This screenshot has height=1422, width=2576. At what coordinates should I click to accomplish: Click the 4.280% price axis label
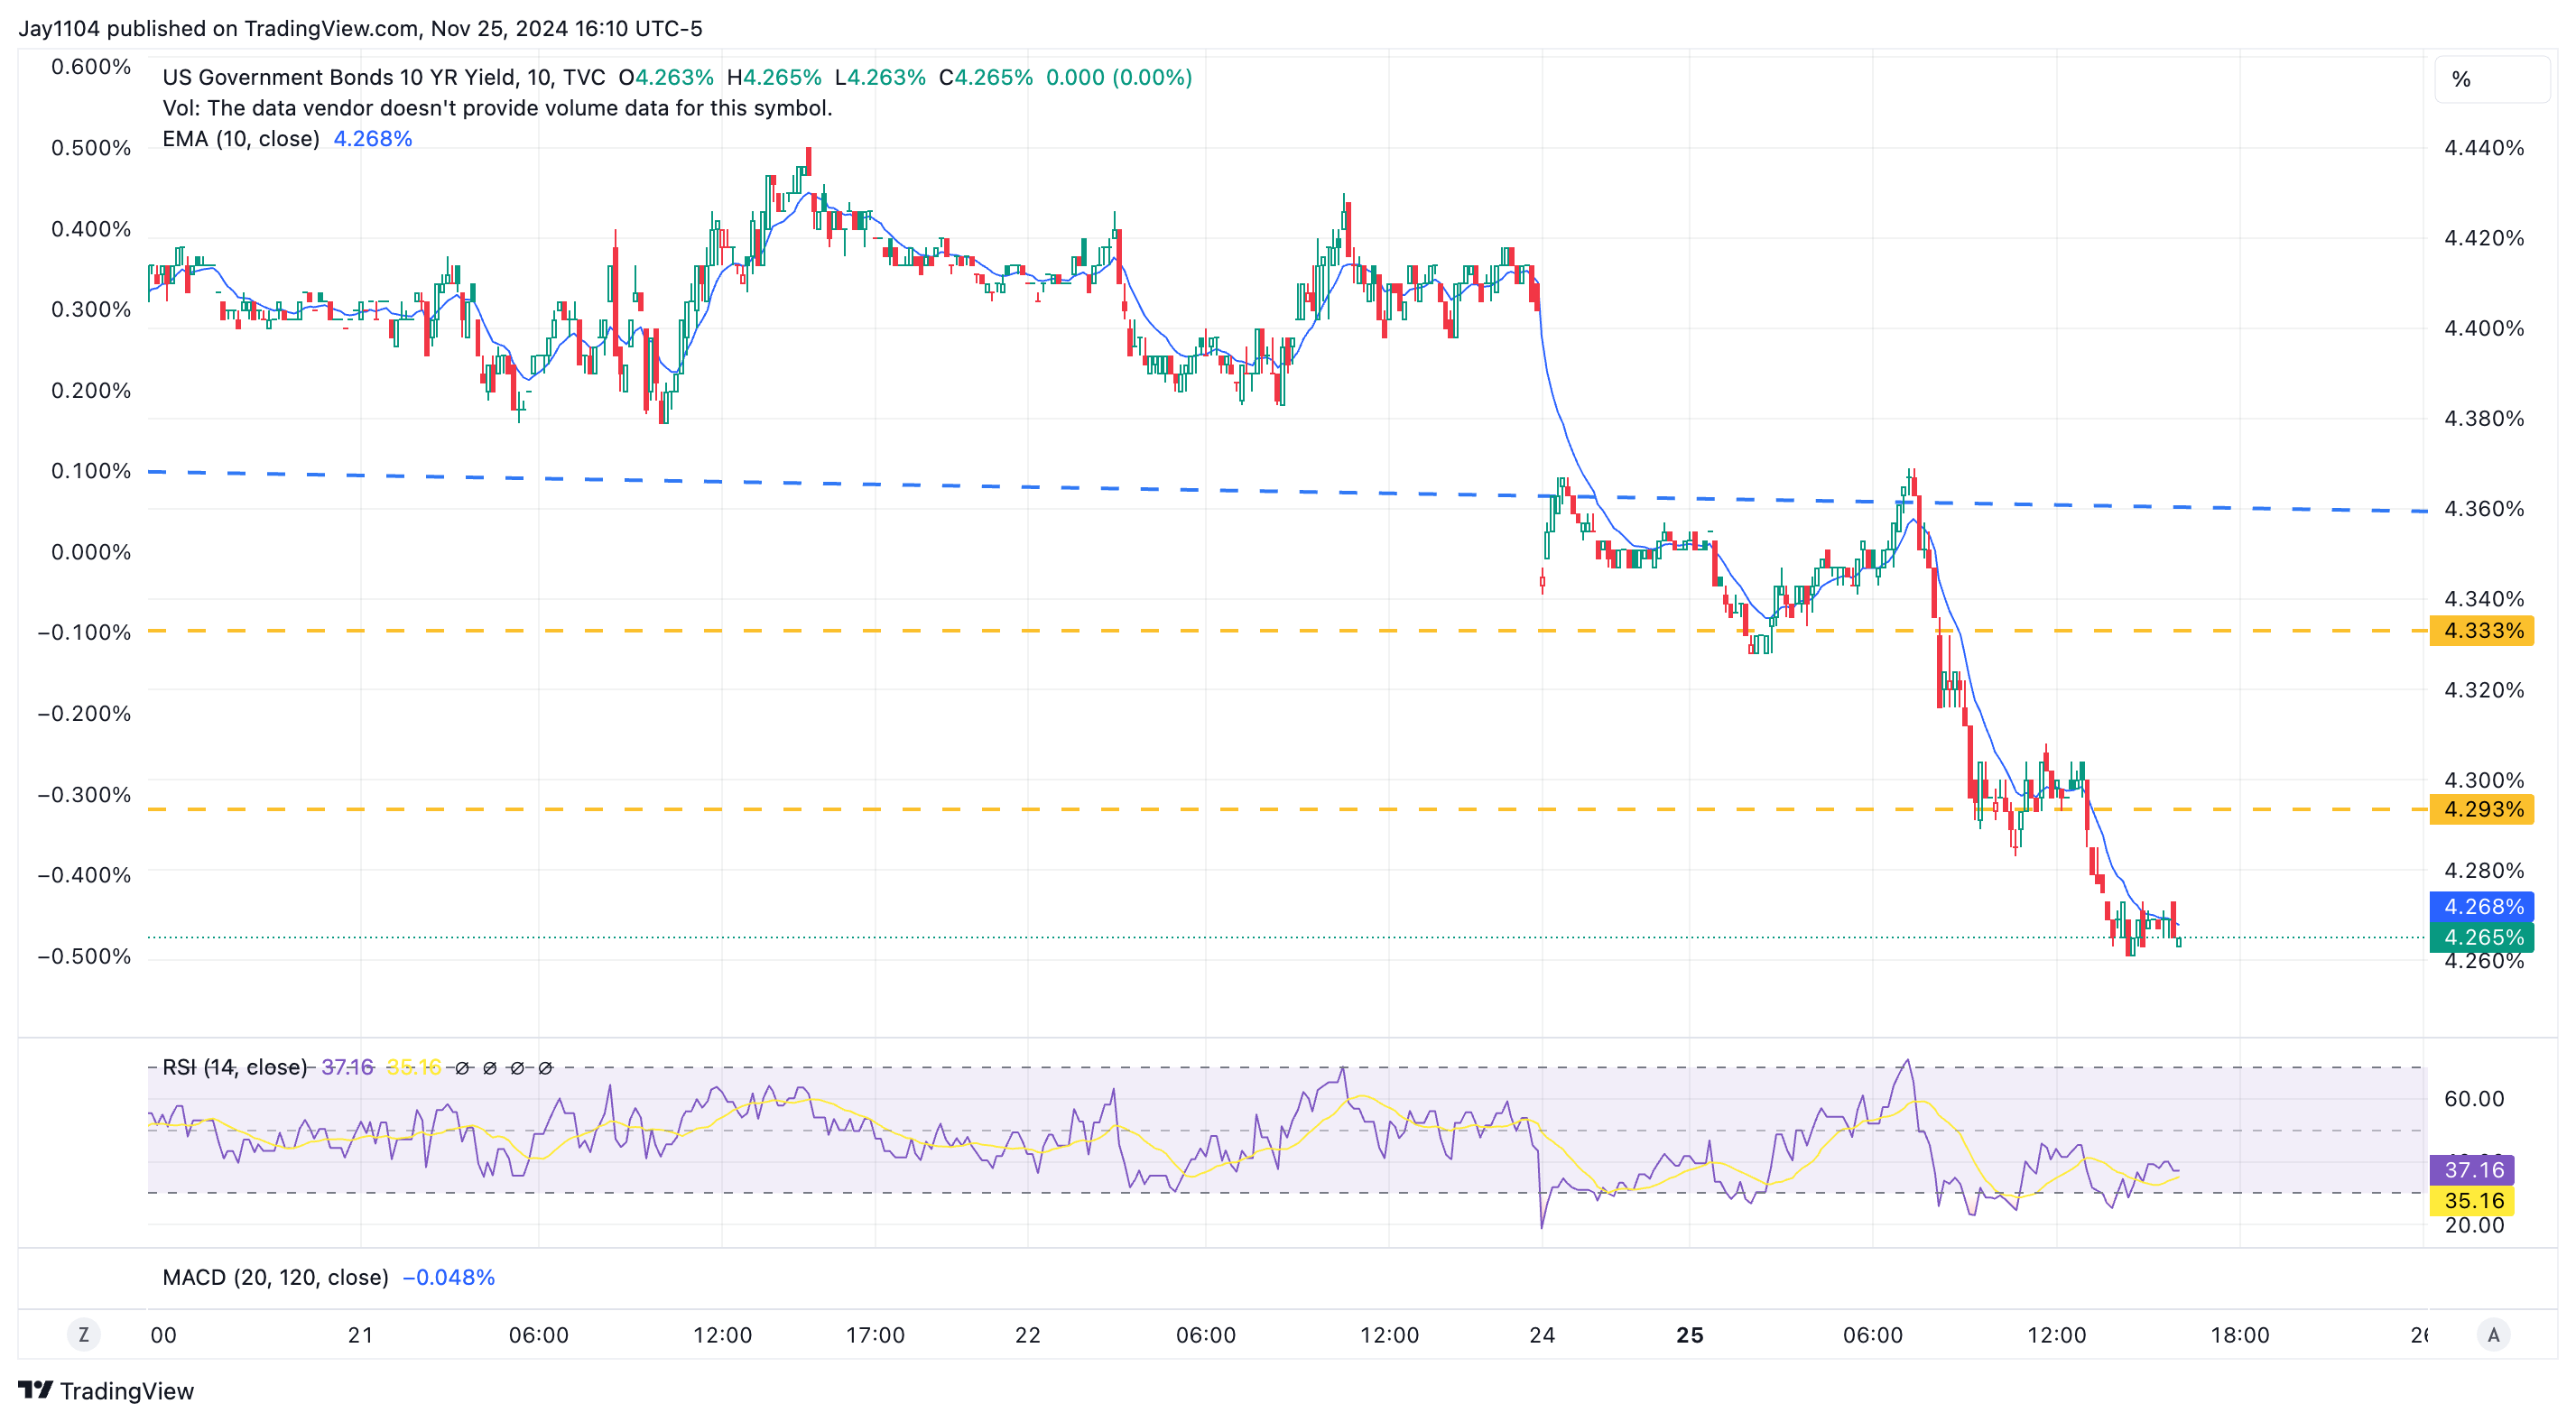[x=2483, y=870]
